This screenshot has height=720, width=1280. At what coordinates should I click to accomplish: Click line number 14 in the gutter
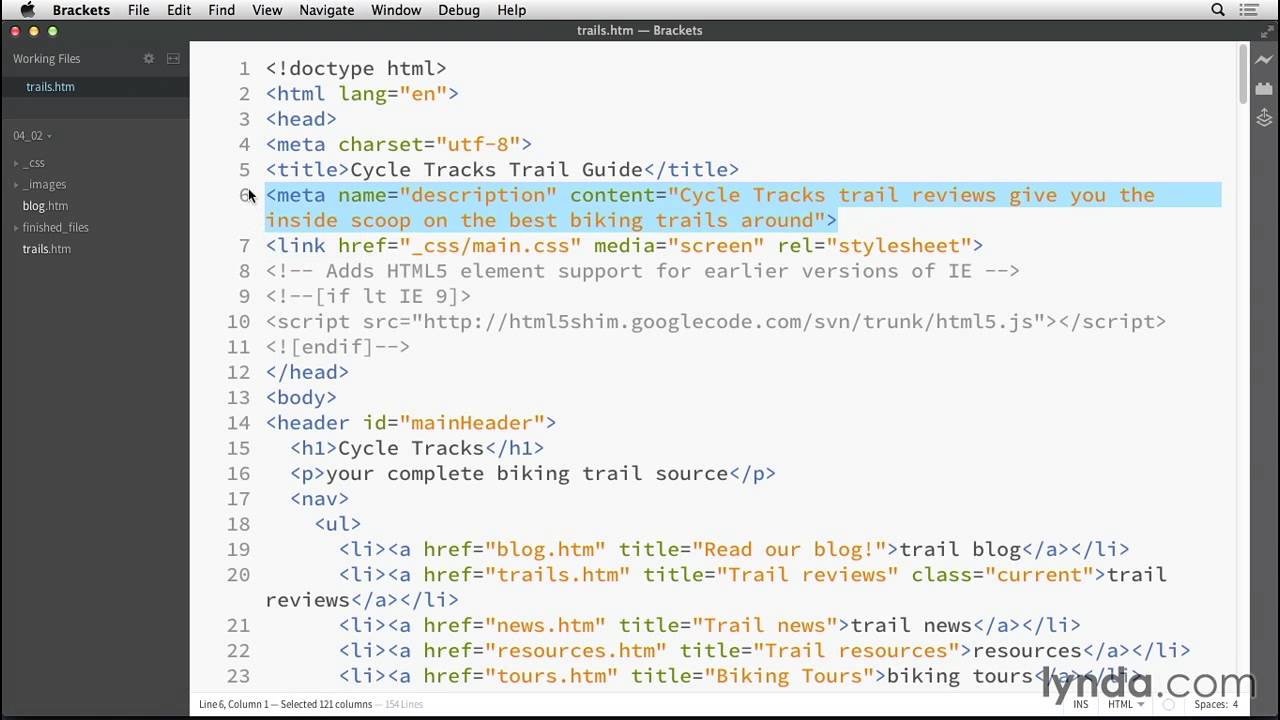click(238, 423)
